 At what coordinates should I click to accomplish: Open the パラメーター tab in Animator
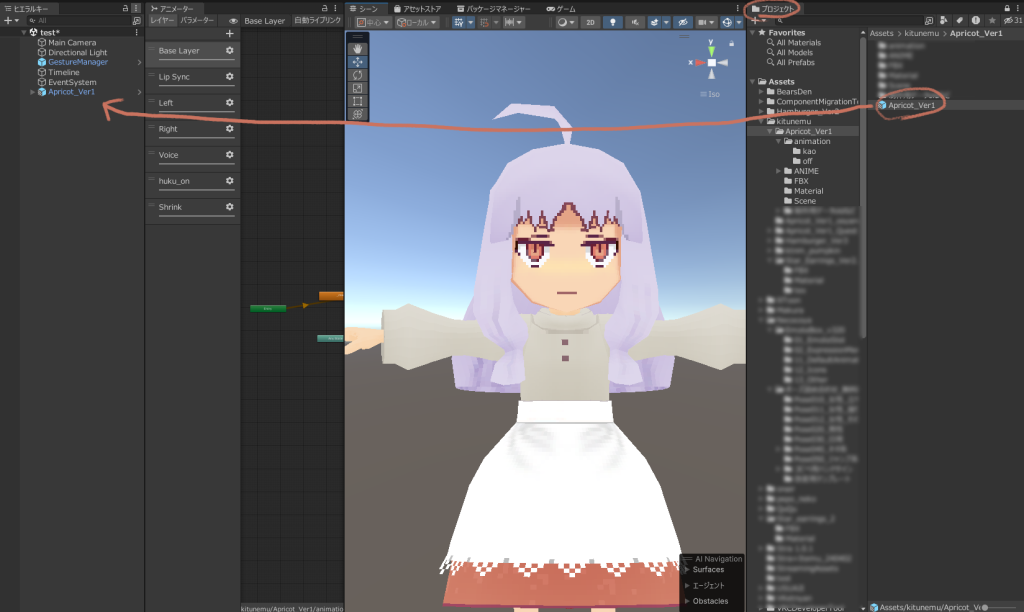196,20
